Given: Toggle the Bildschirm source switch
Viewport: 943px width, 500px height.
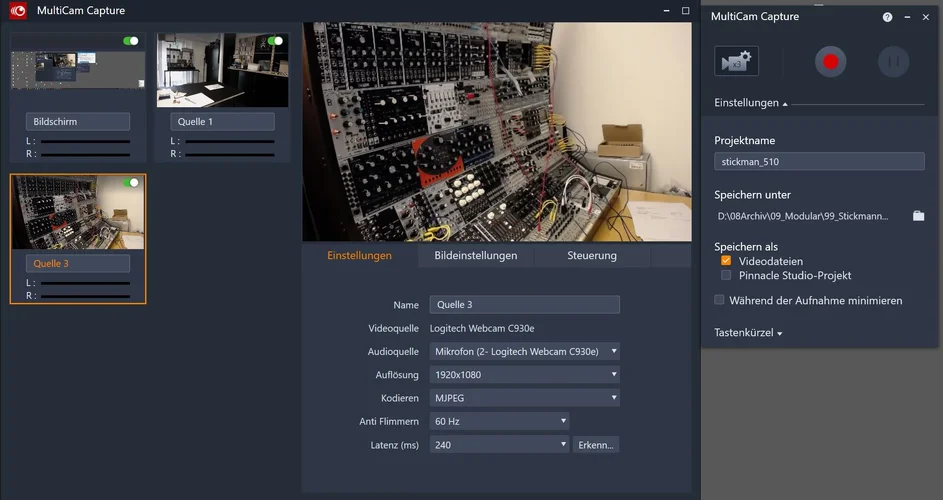Looking at the screenshot, I should tap(131, 41).
